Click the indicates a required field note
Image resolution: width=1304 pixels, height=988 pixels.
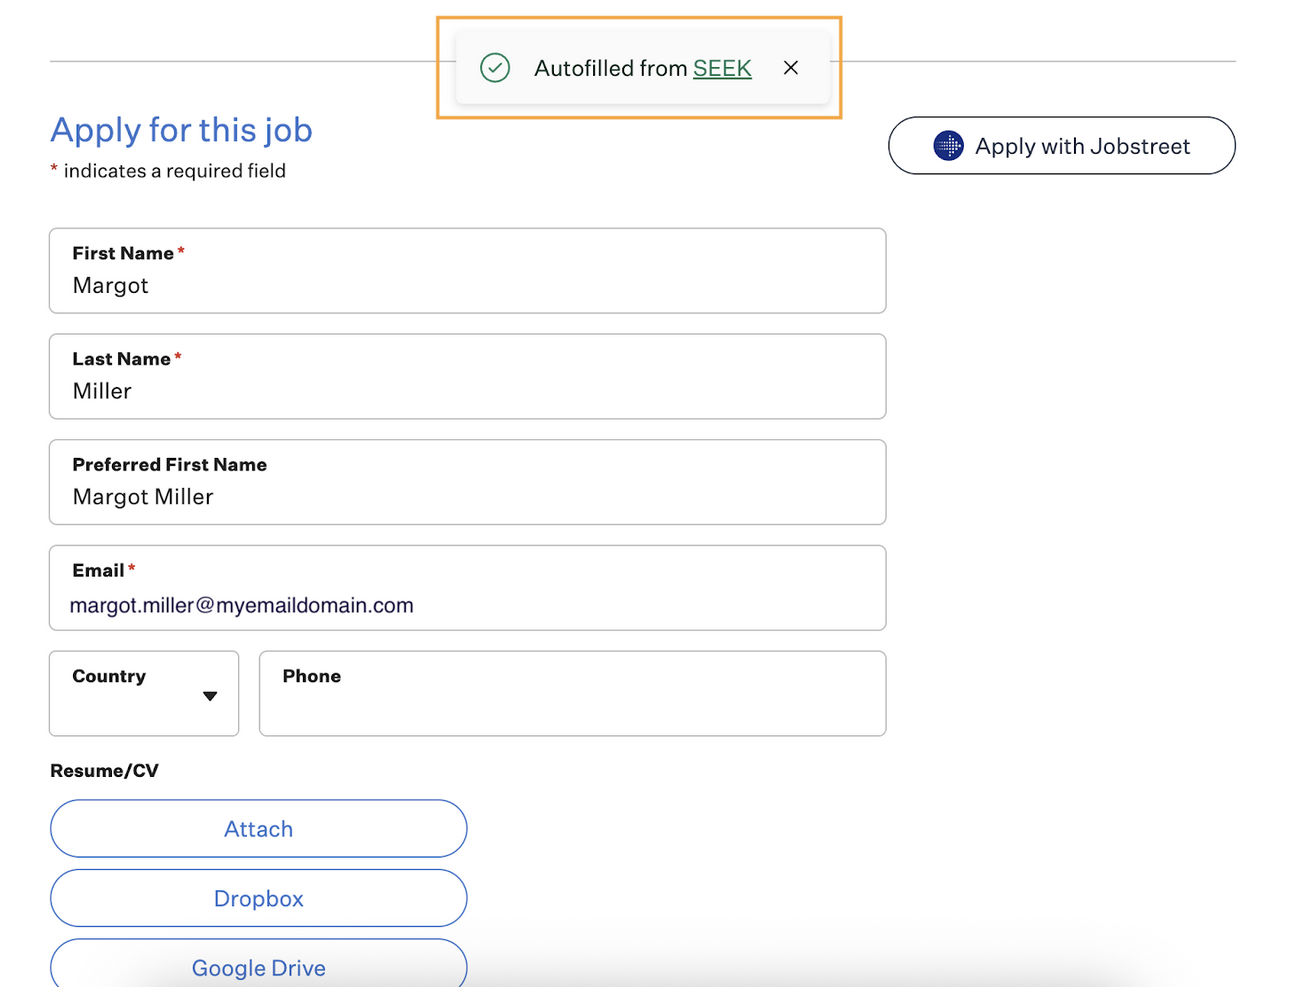tap(174, 171)
